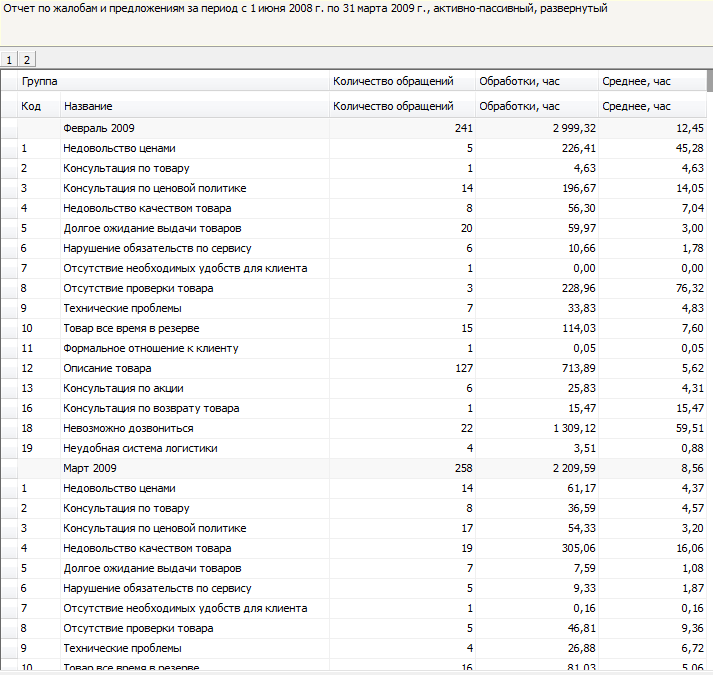Click processing value 46,81
The height and width of the screenshot is (675, 713).
pos(582,628)
